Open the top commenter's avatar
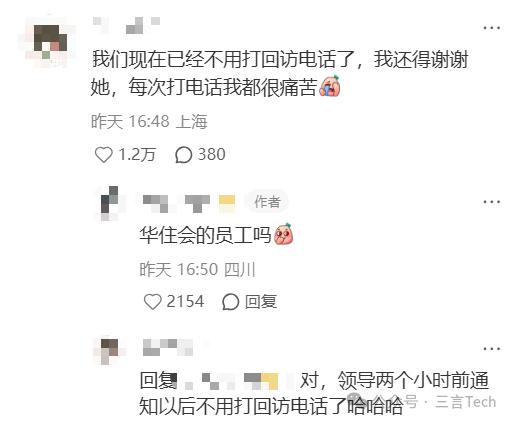 [x=47, y=41]
